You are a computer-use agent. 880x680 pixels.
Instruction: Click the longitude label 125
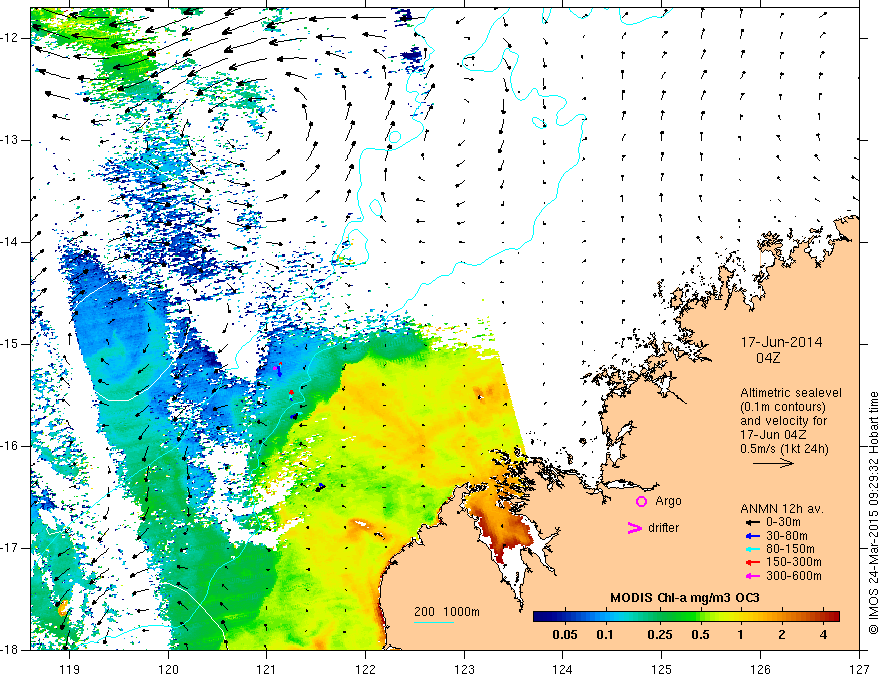662,669
